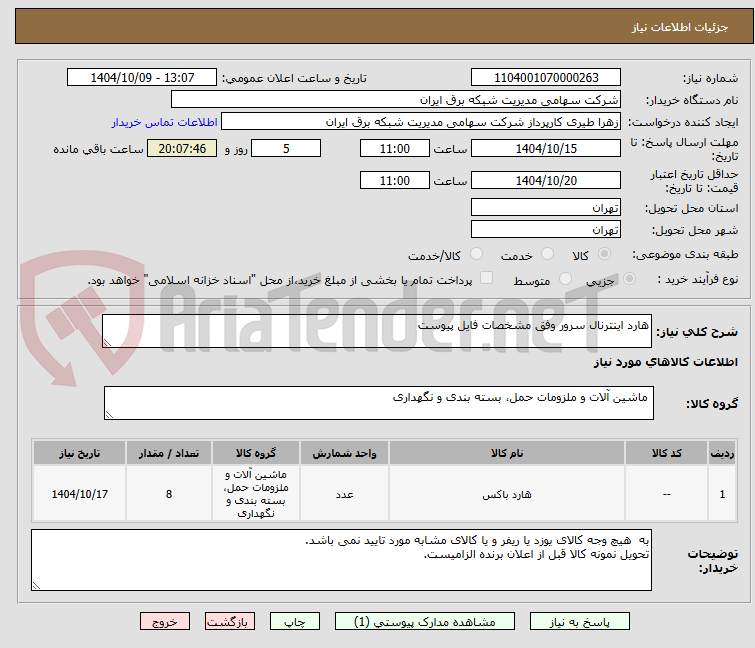The width and height of the screenshot is (755, 648).
Task: Click the جزئیات اطلاعات نیاز header title
Action: (680, 27)
